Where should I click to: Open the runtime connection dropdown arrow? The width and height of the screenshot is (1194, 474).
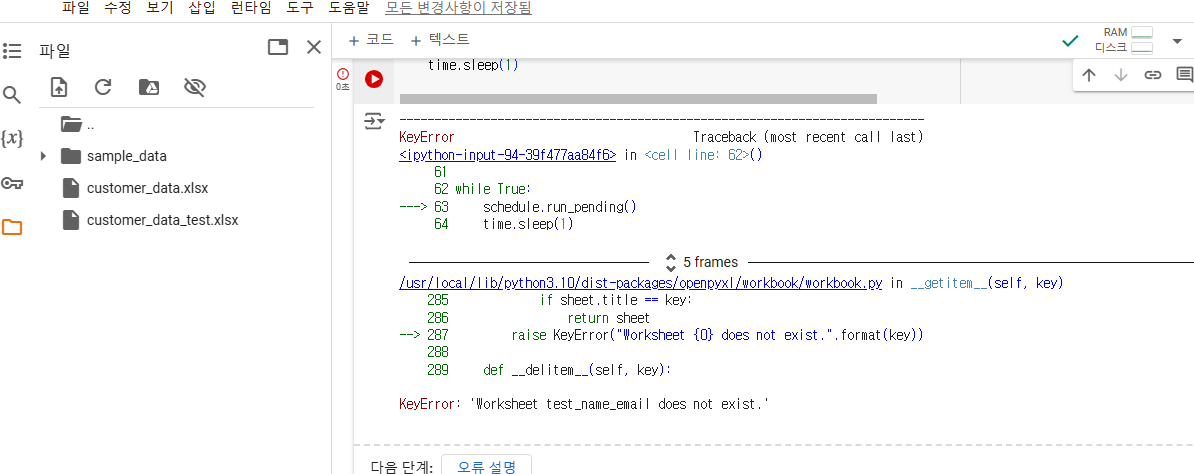(1177, 40)
